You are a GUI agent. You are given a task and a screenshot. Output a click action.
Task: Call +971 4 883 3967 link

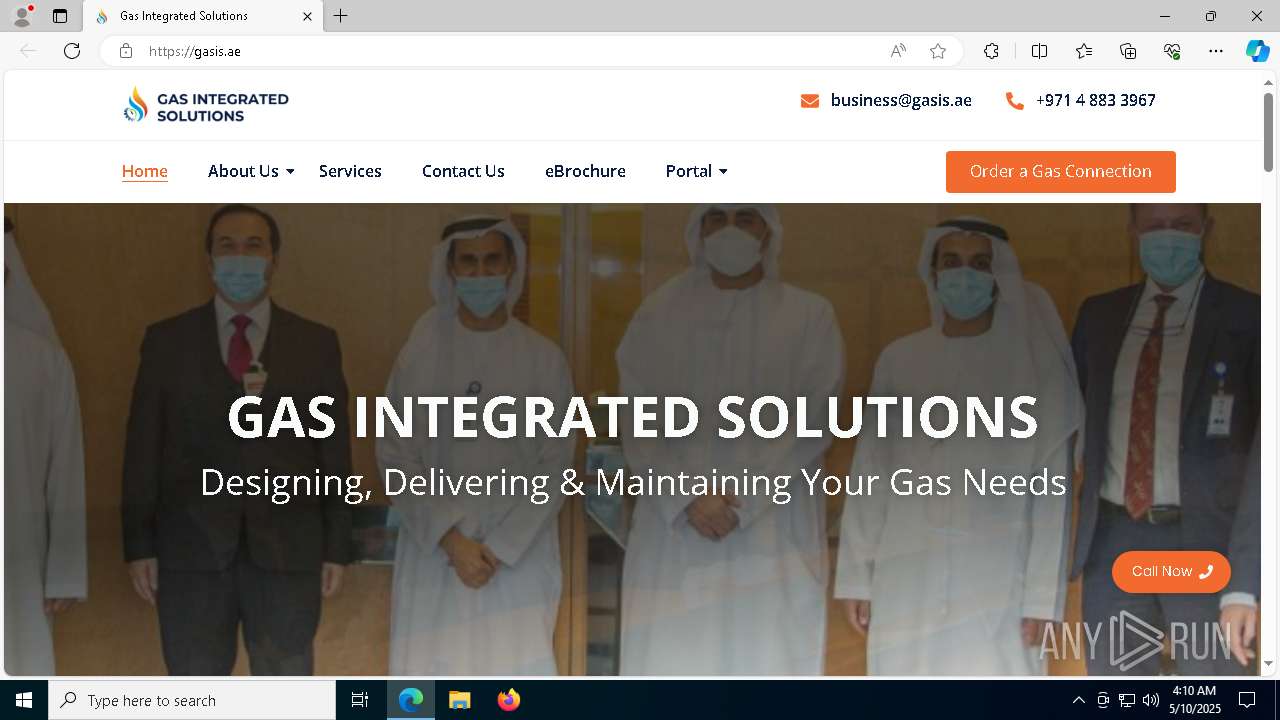[1096, 100]
